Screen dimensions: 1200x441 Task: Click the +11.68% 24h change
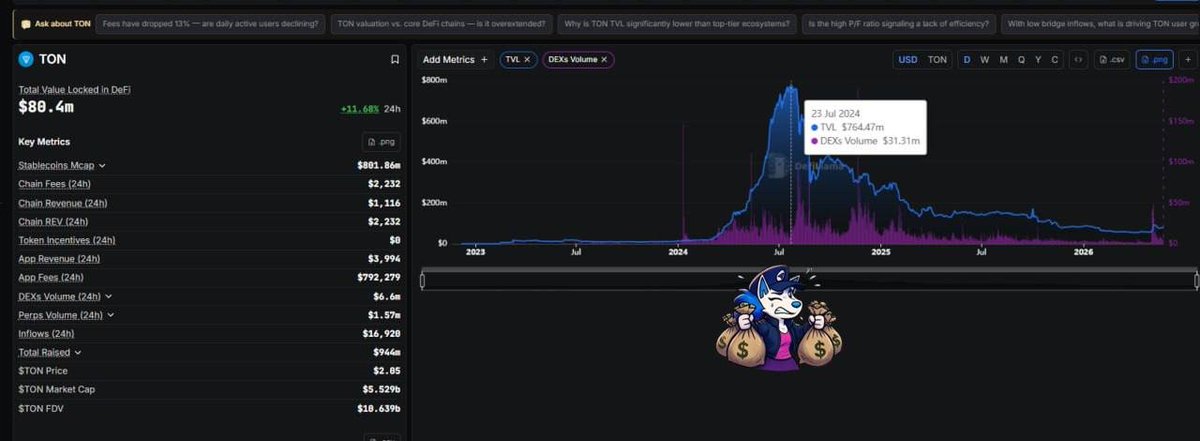point(371,109)
